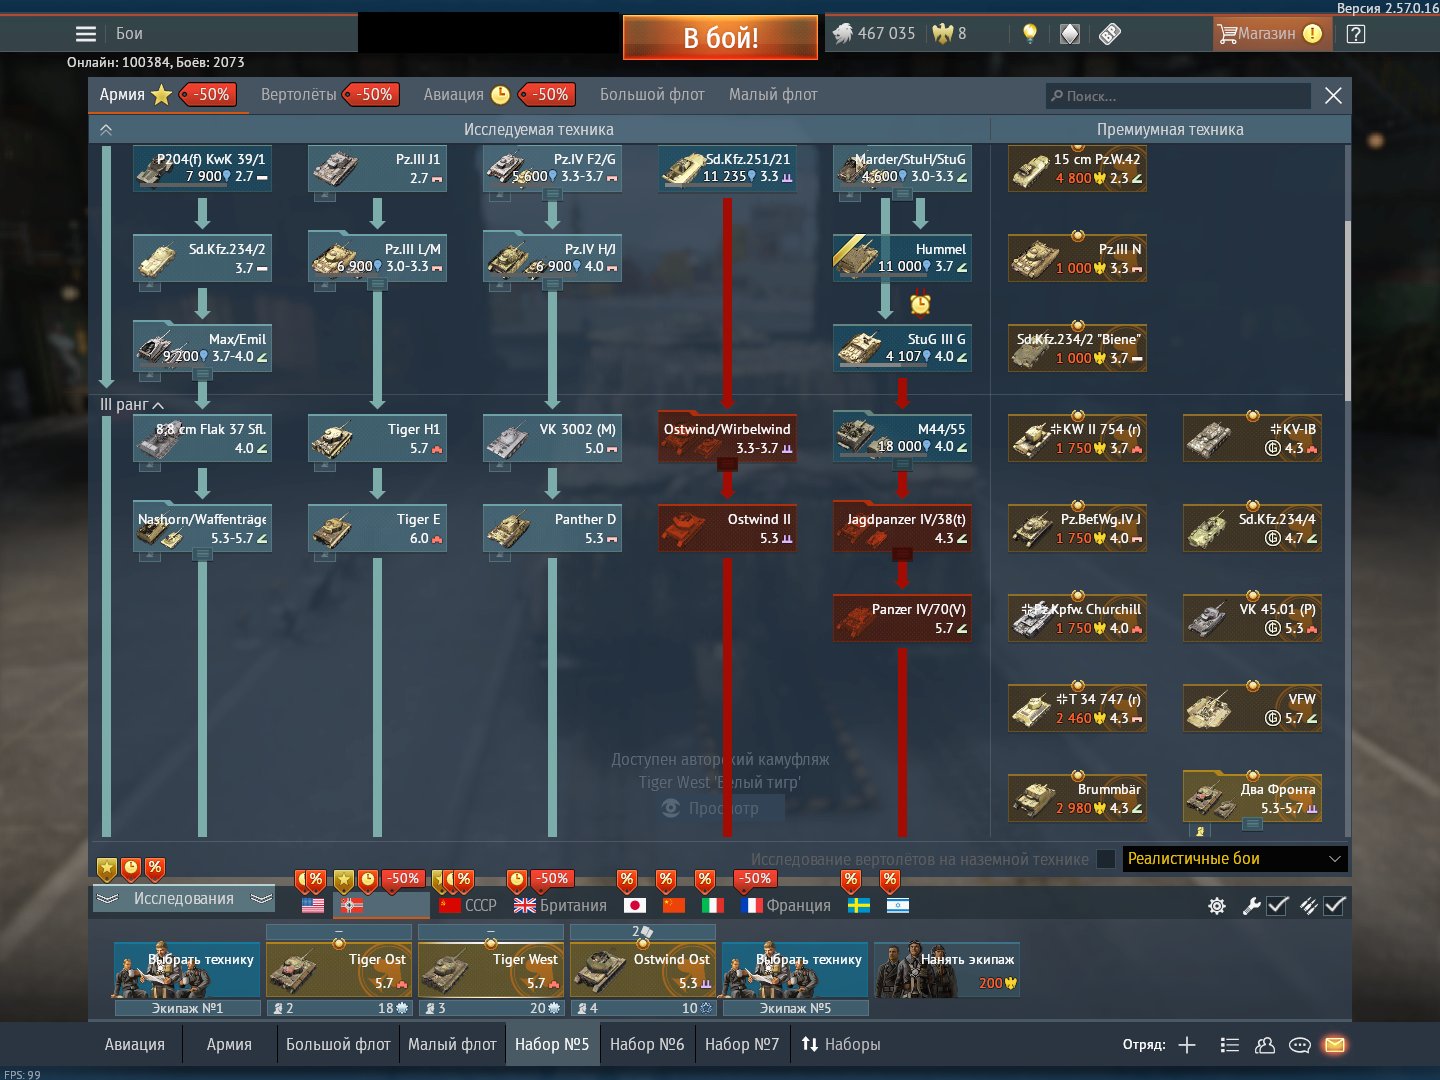Toggle helicopter research on ground vehicles checkbox
The height and width of the screenshot is (1080, 1440).
[x=1106, y=859]
